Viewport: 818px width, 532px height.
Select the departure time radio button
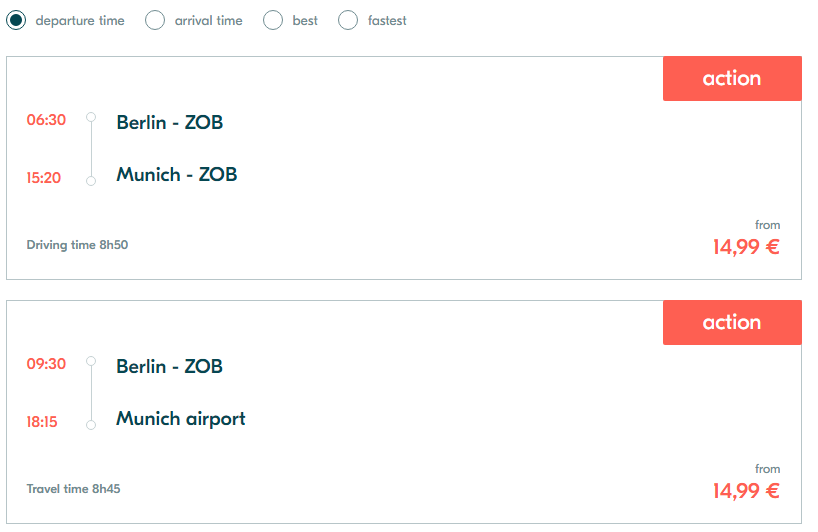pos(16,20)
